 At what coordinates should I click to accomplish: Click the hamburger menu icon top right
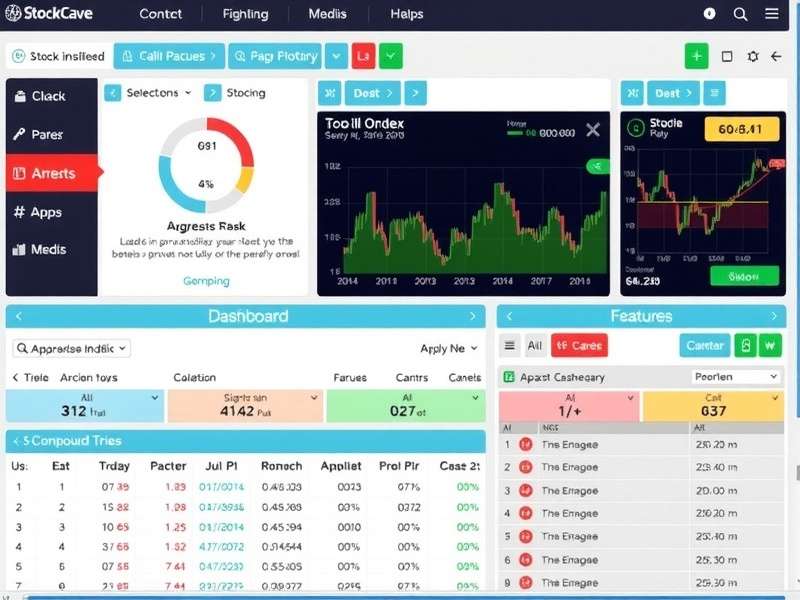771,14
